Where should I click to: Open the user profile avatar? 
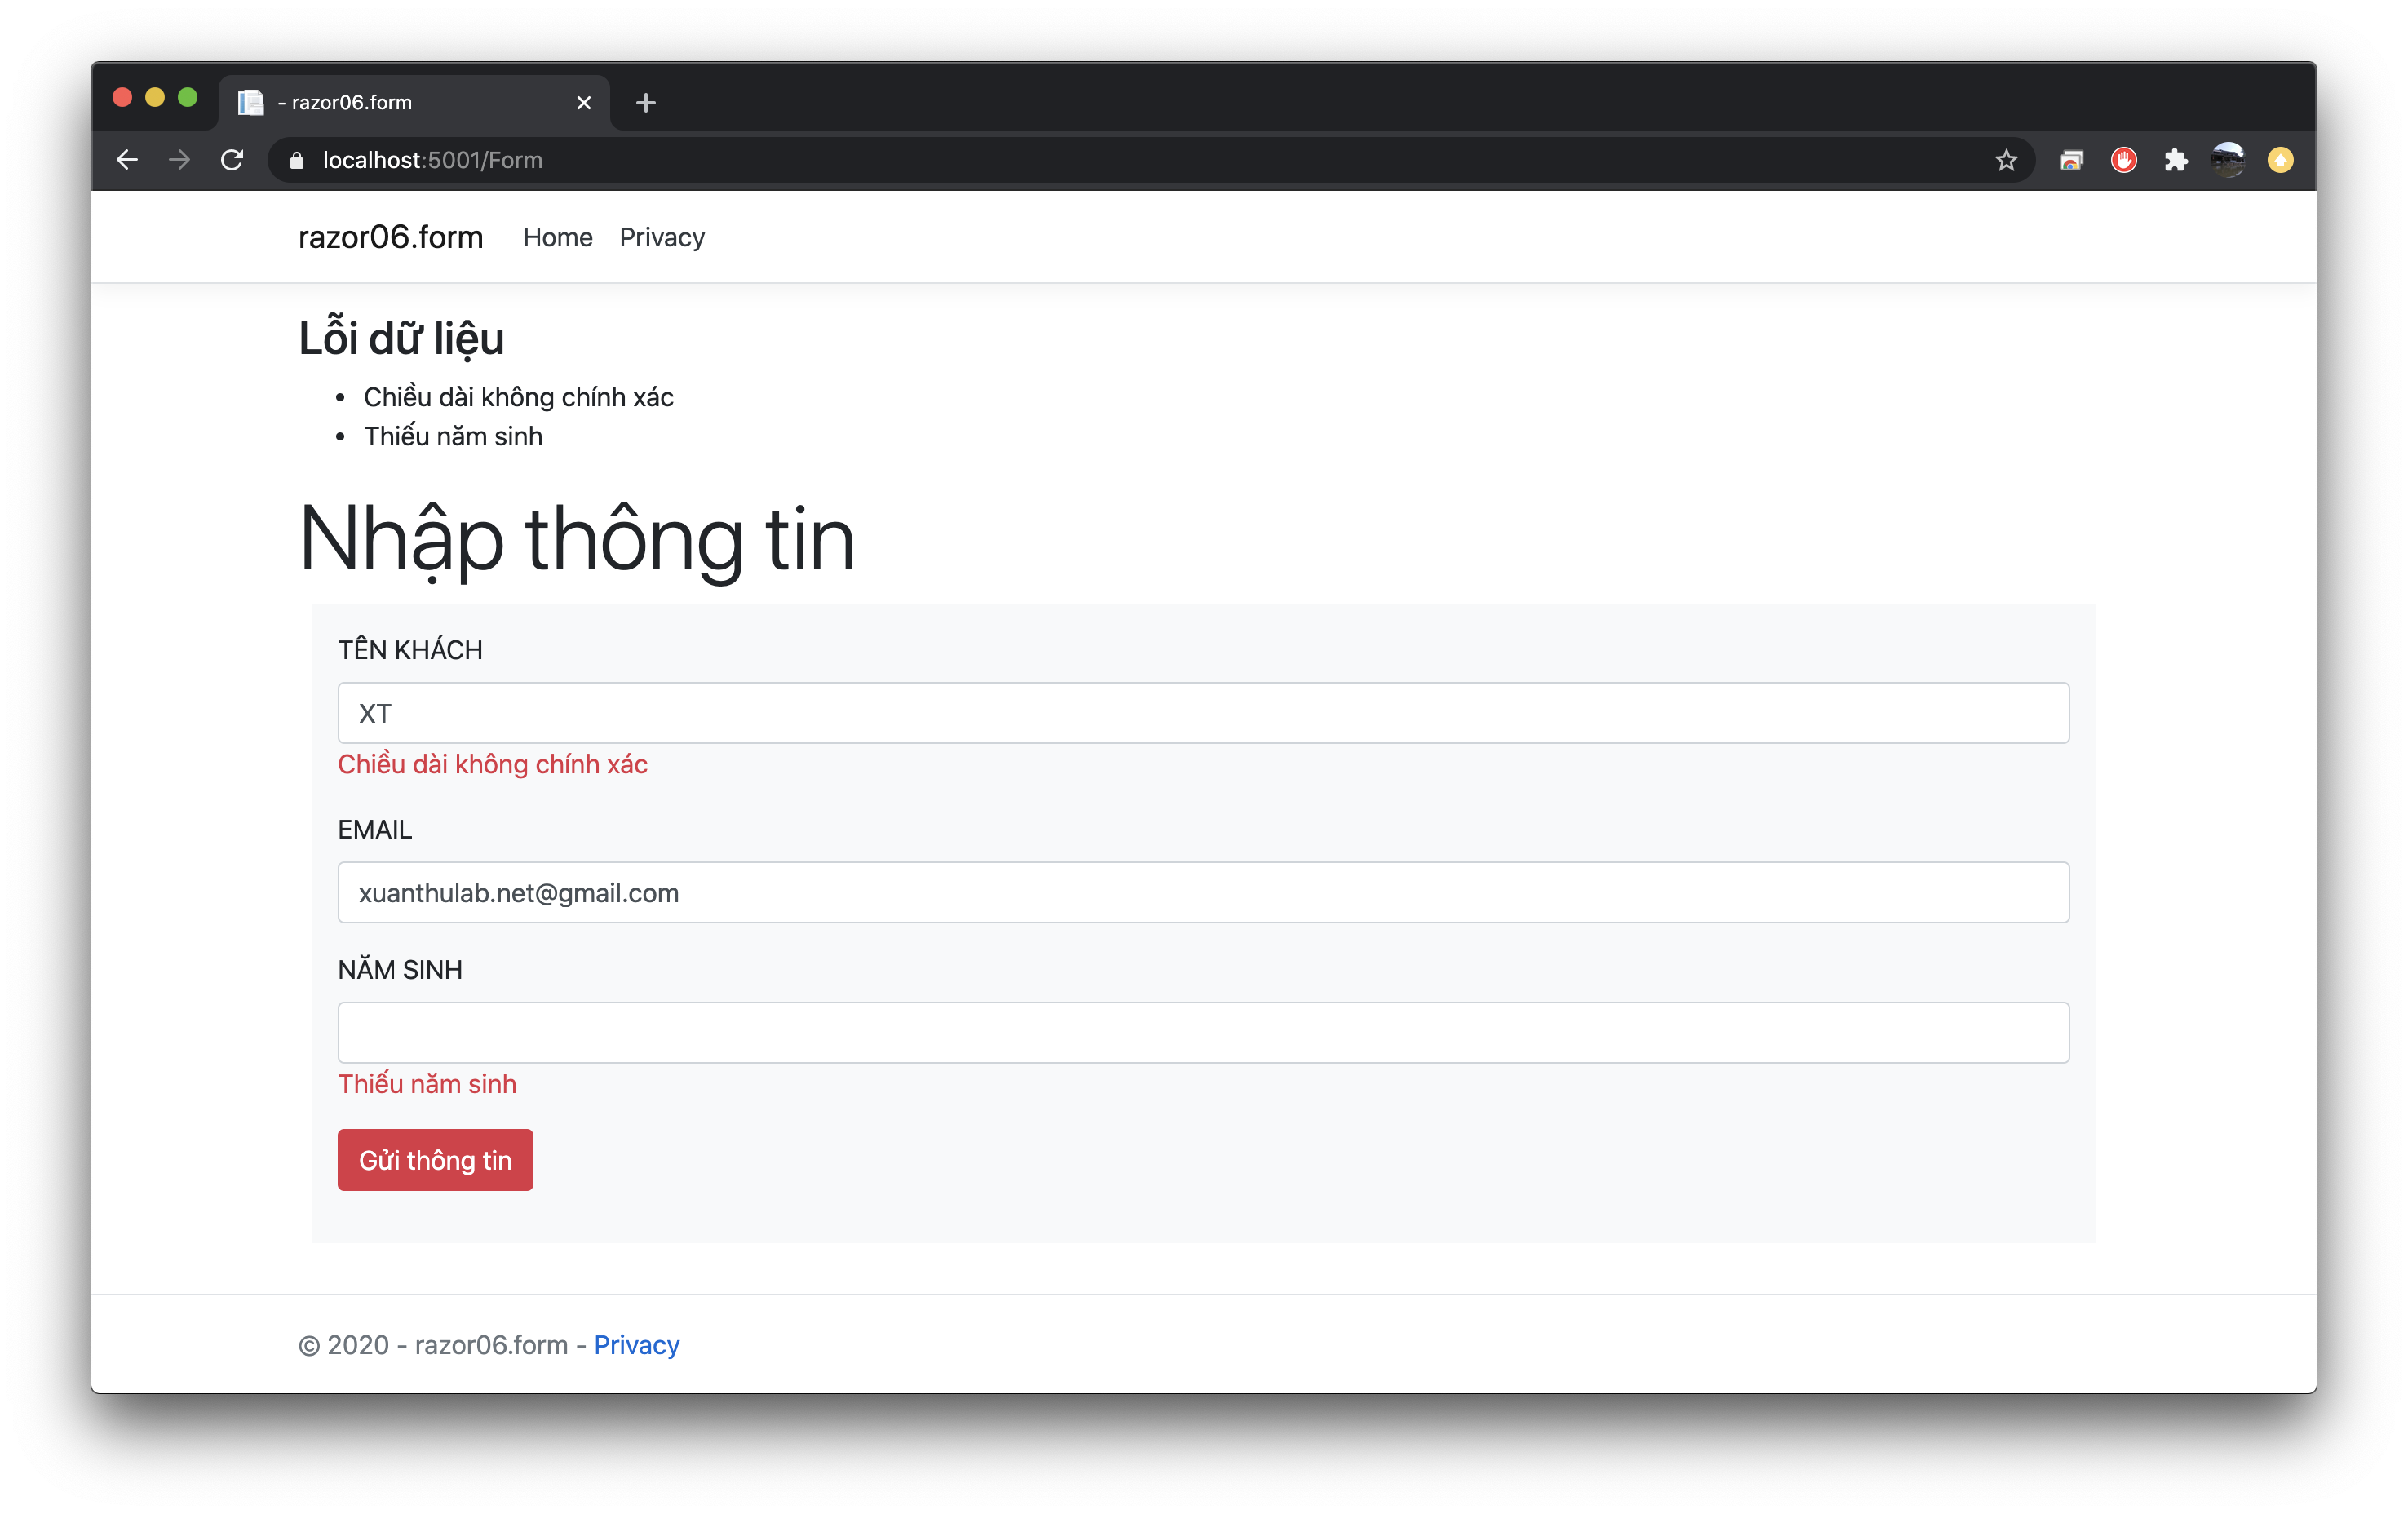click(x=2228, y=160)
